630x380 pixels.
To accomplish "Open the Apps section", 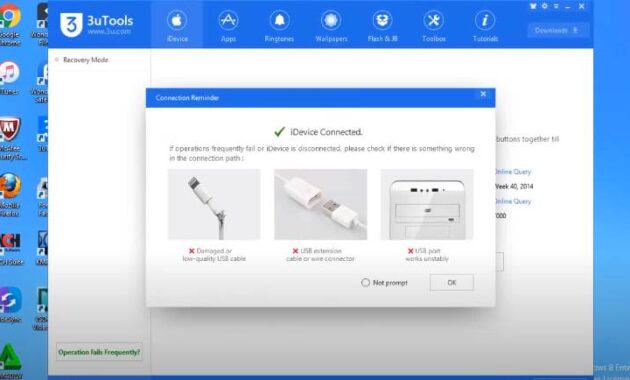I will tap(228, 26).
